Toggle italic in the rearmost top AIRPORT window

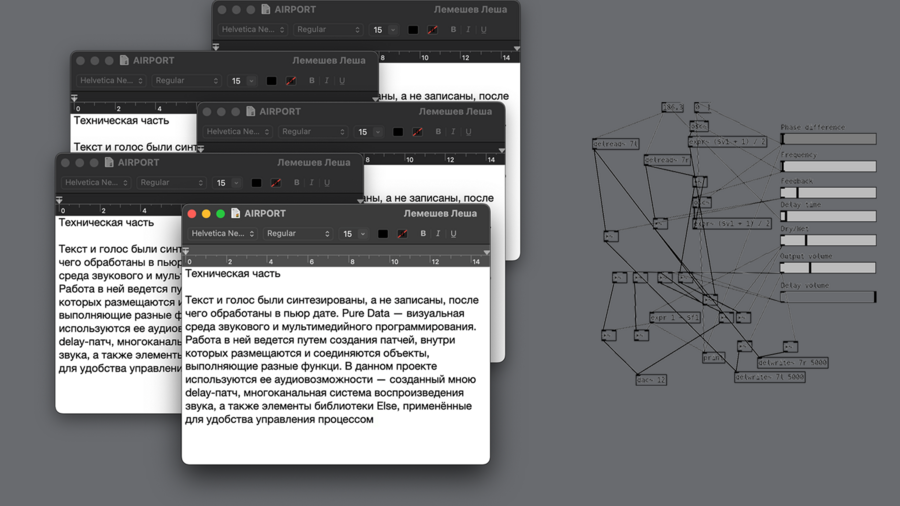[468, 29]
